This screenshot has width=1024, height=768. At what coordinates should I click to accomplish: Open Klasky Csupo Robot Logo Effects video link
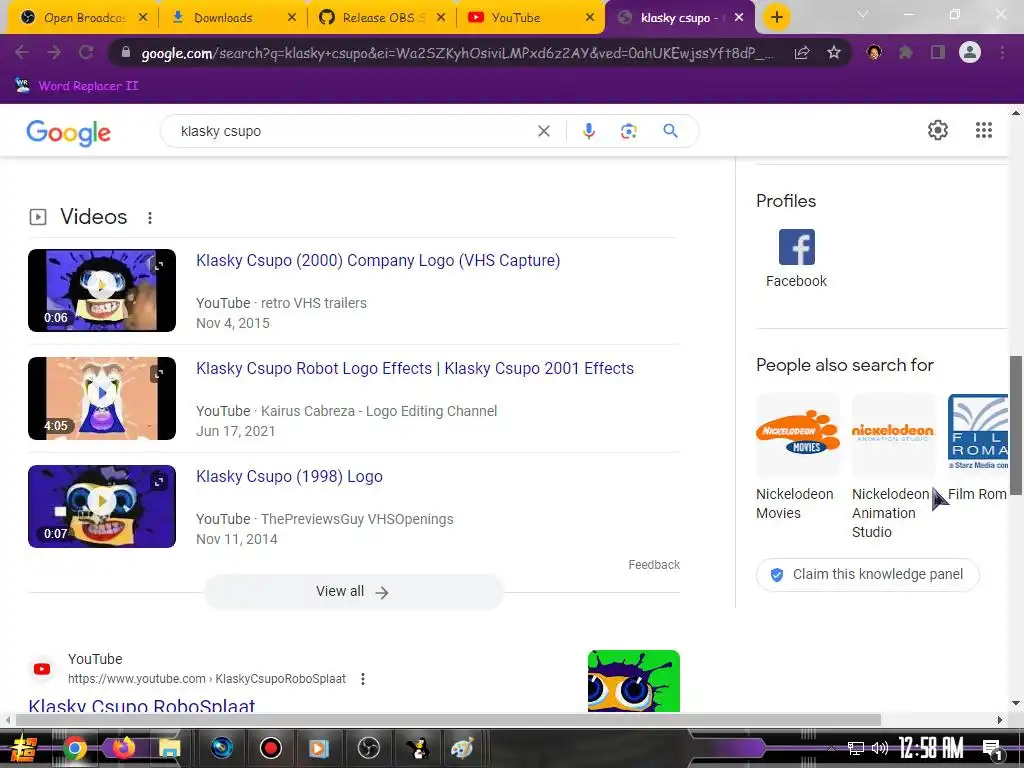click(415, 368)
